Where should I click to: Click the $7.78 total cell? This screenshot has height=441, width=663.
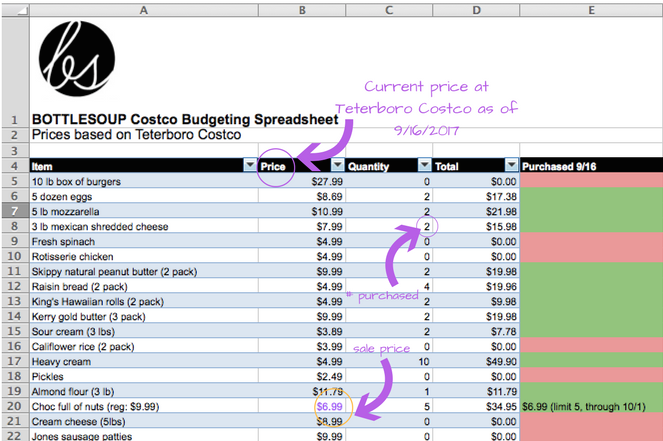pos(476,331)
